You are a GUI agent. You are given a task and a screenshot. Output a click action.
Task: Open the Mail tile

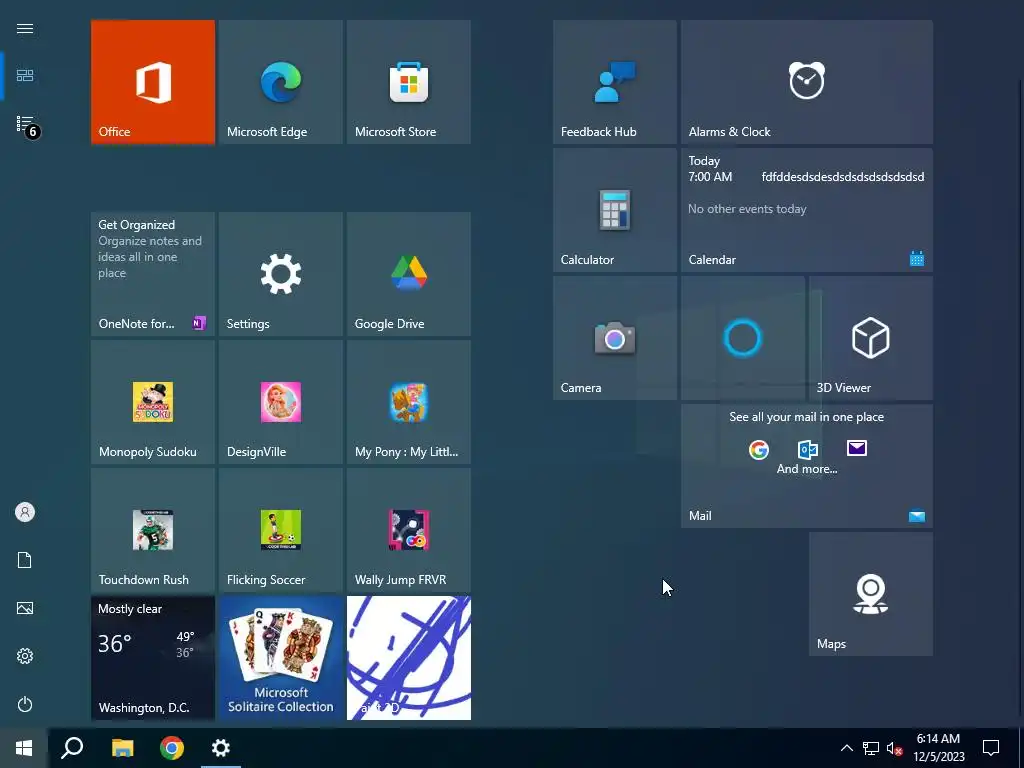coord(807,466)
